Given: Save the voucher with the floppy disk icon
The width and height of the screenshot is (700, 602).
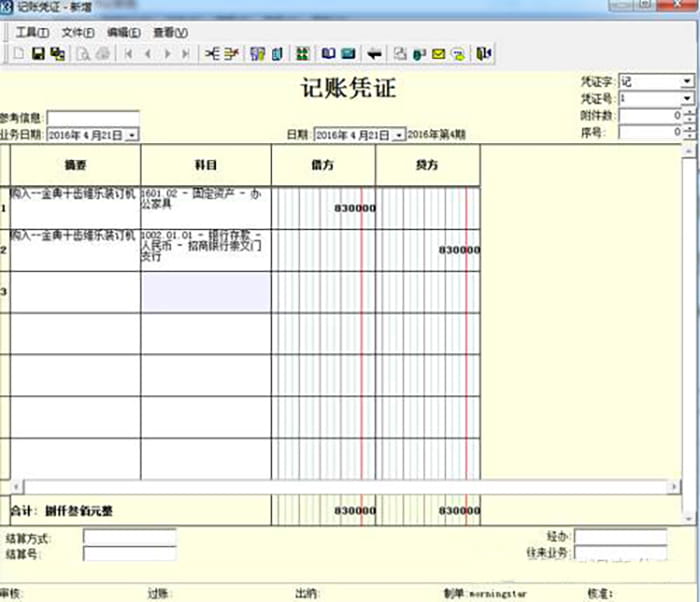Looking at the screenshot, I should point(38,53).
